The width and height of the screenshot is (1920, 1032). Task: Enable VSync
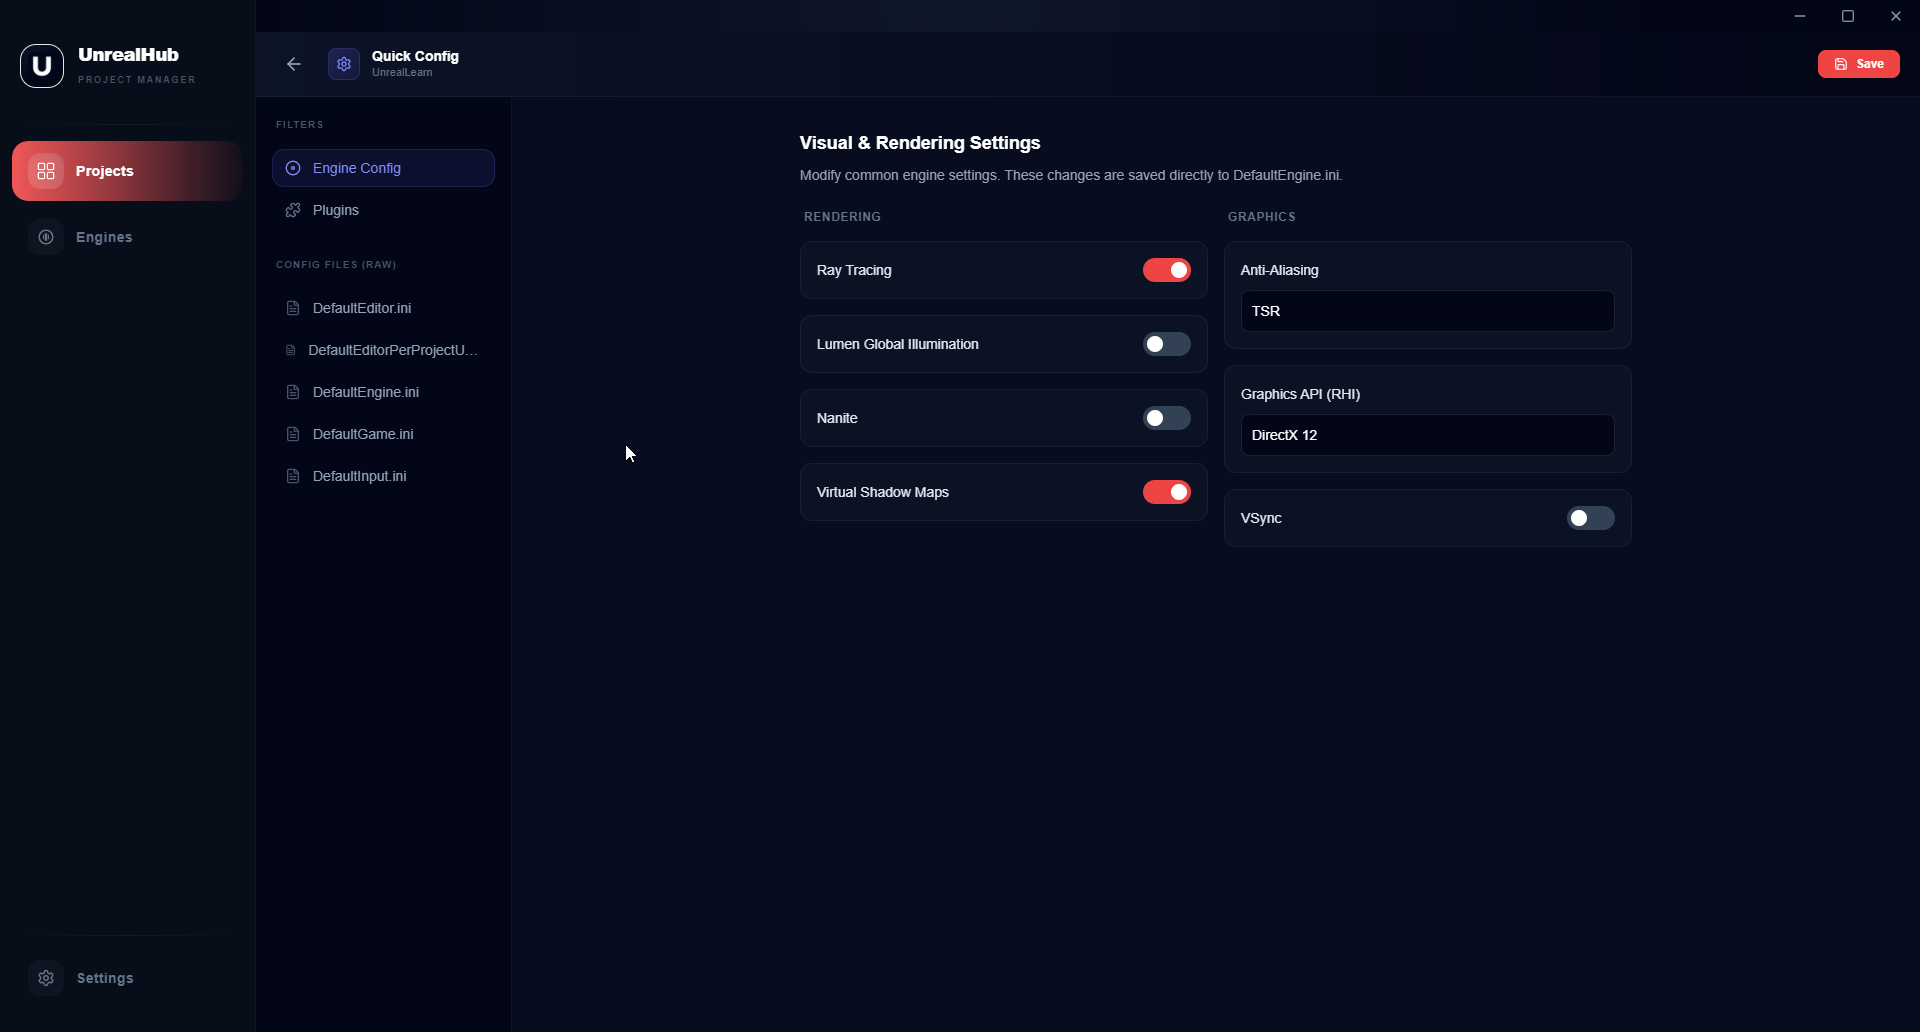[x=1589, y=518]
